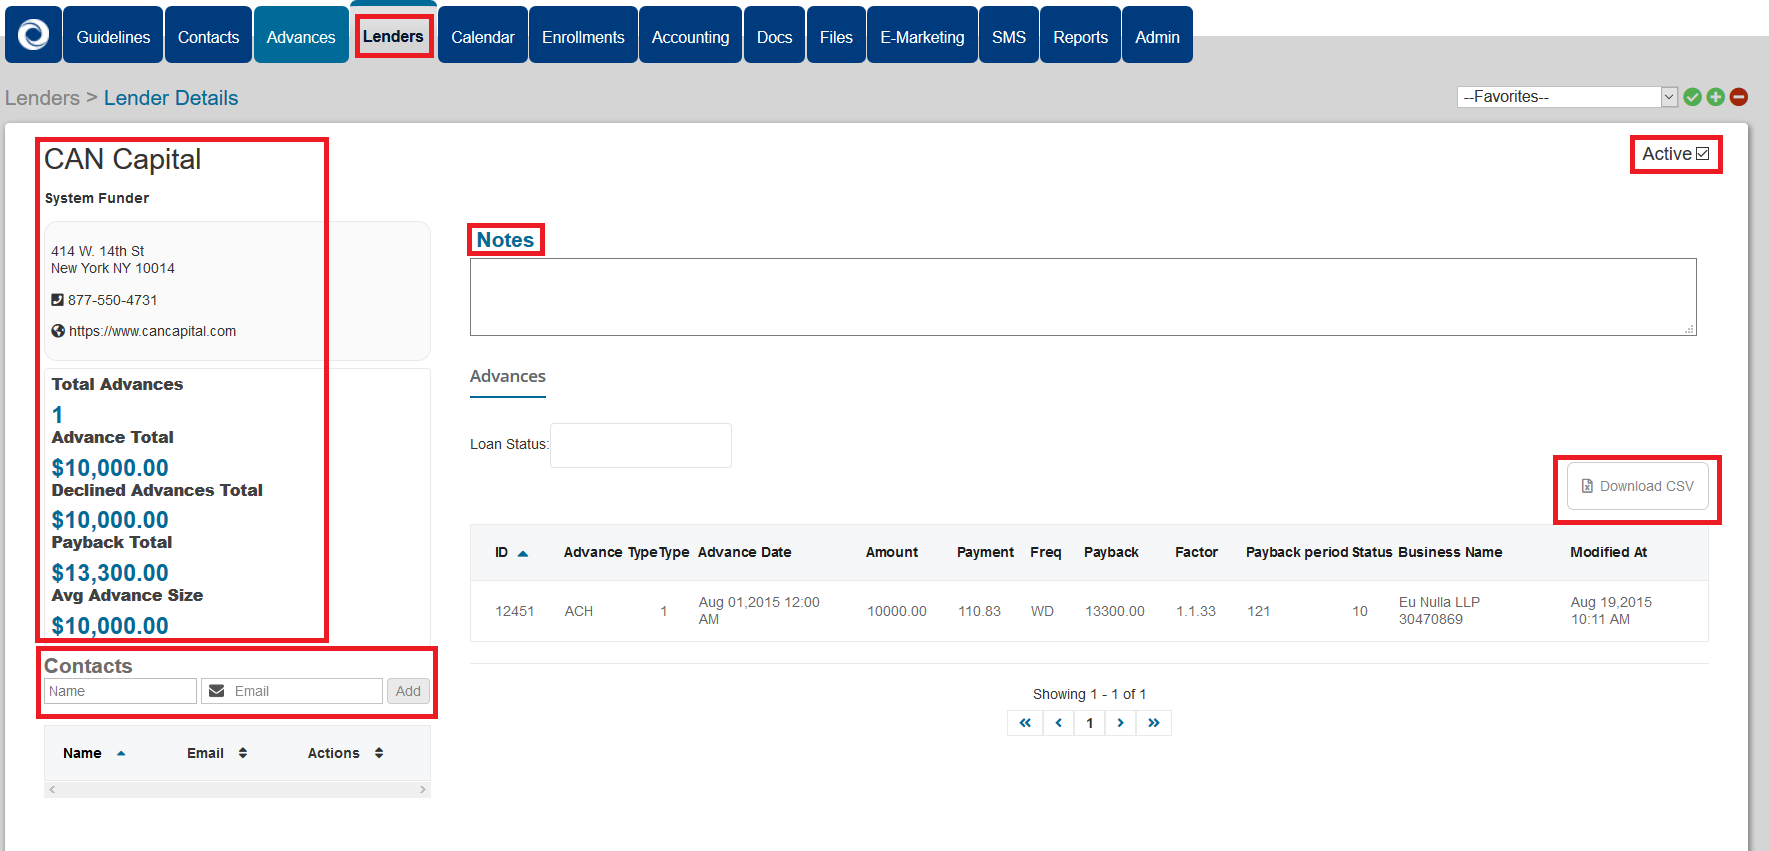Image resolution: width=1769 pixels, height=851 pixels.
Task: Open the Guidelines tab
Action: (x=113, y=36)
